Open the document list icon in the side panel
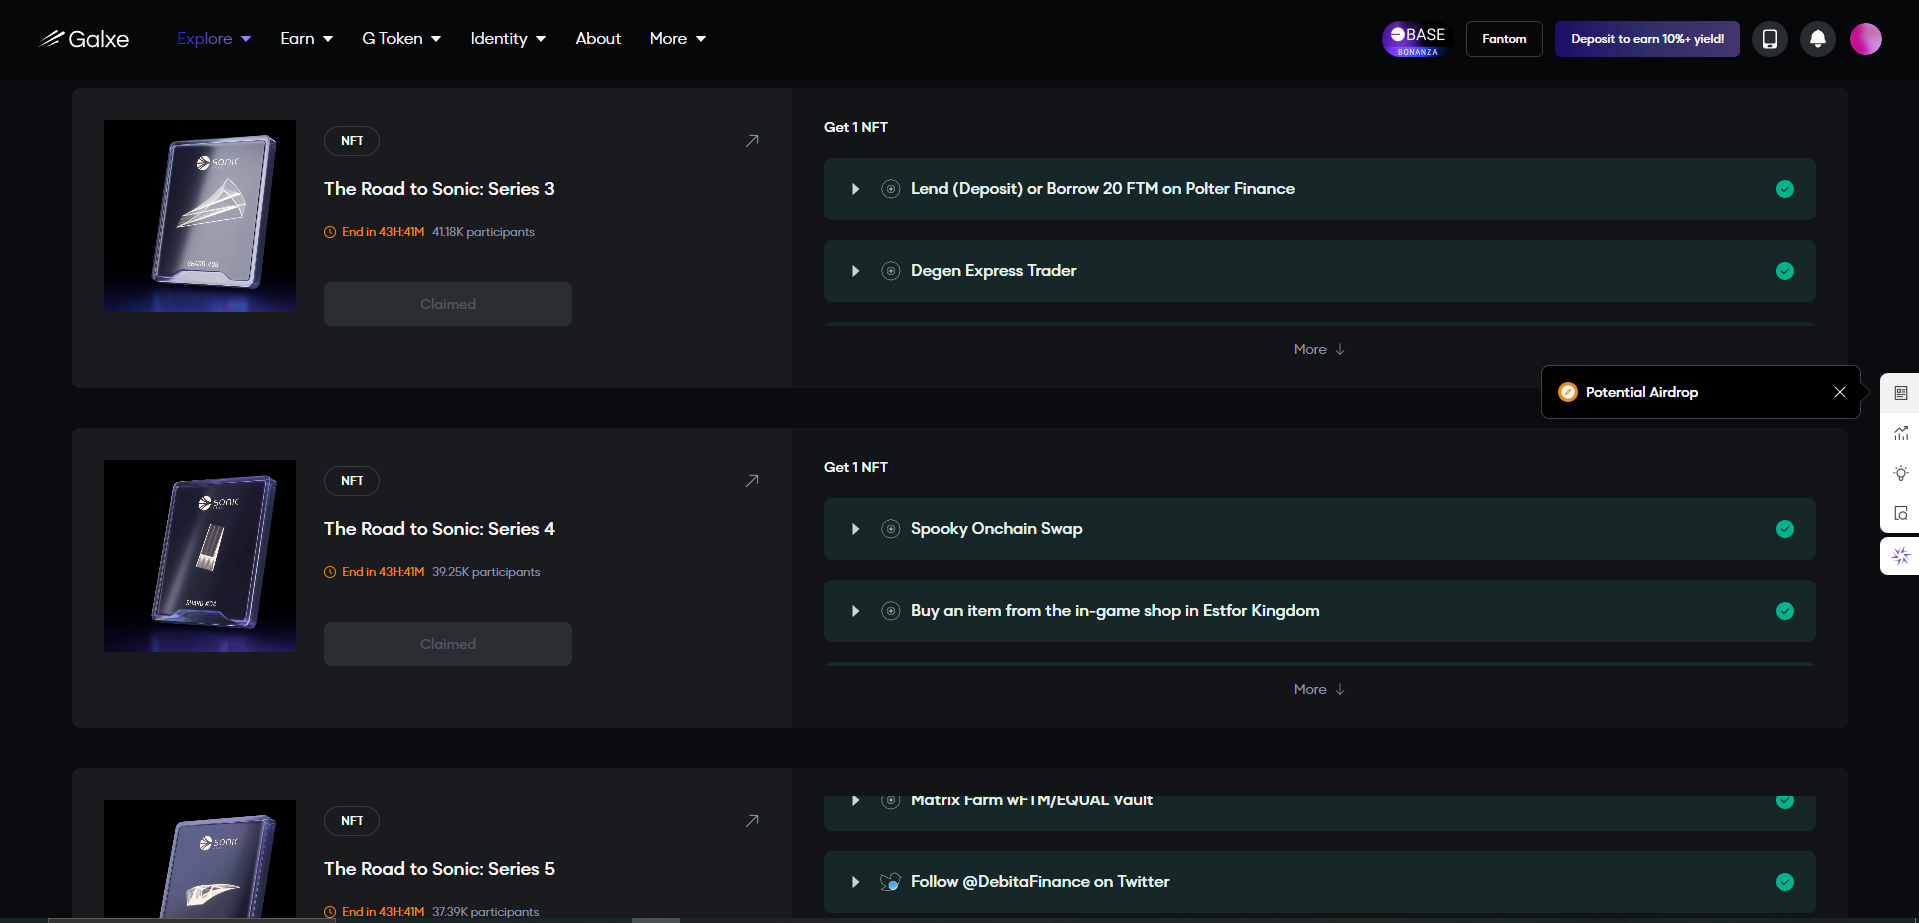1919x923 pixels. pyautogui.click(x=1901, y=393)
